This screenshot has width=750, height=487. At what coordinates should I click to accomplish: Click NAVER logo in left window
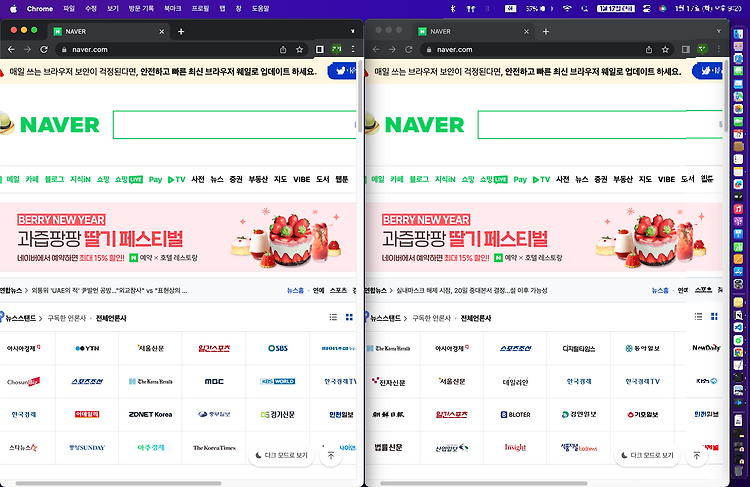[x=59, y=125]
